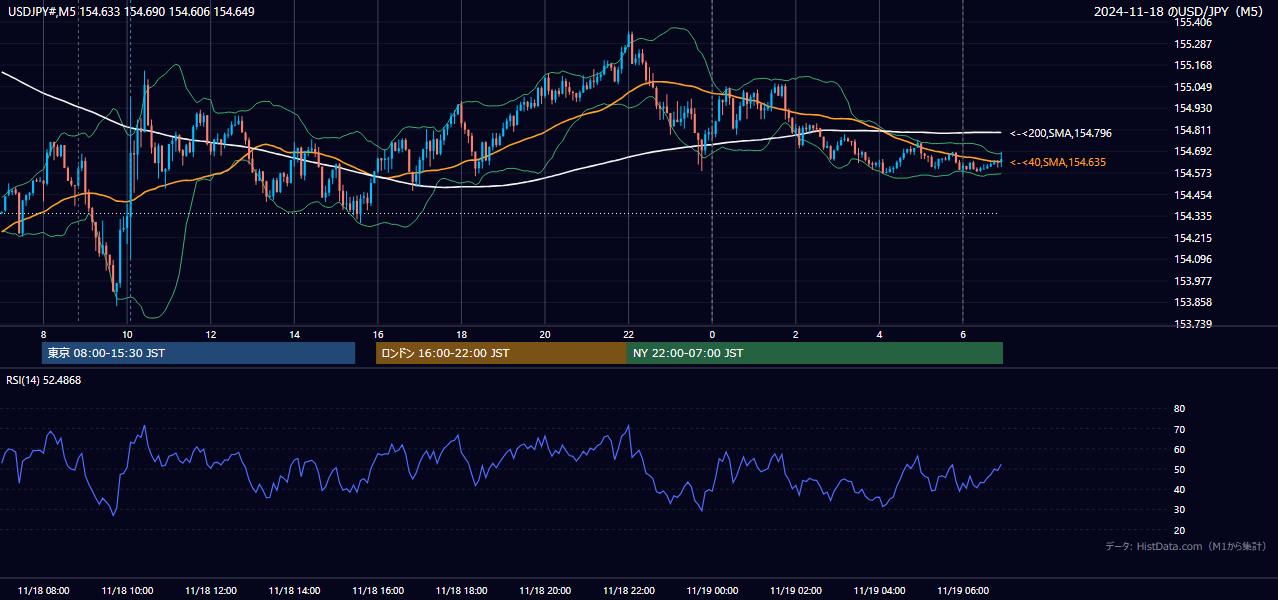1278x600 pixels.
Task: Click RSI scale level 30
Action: 1179,509
